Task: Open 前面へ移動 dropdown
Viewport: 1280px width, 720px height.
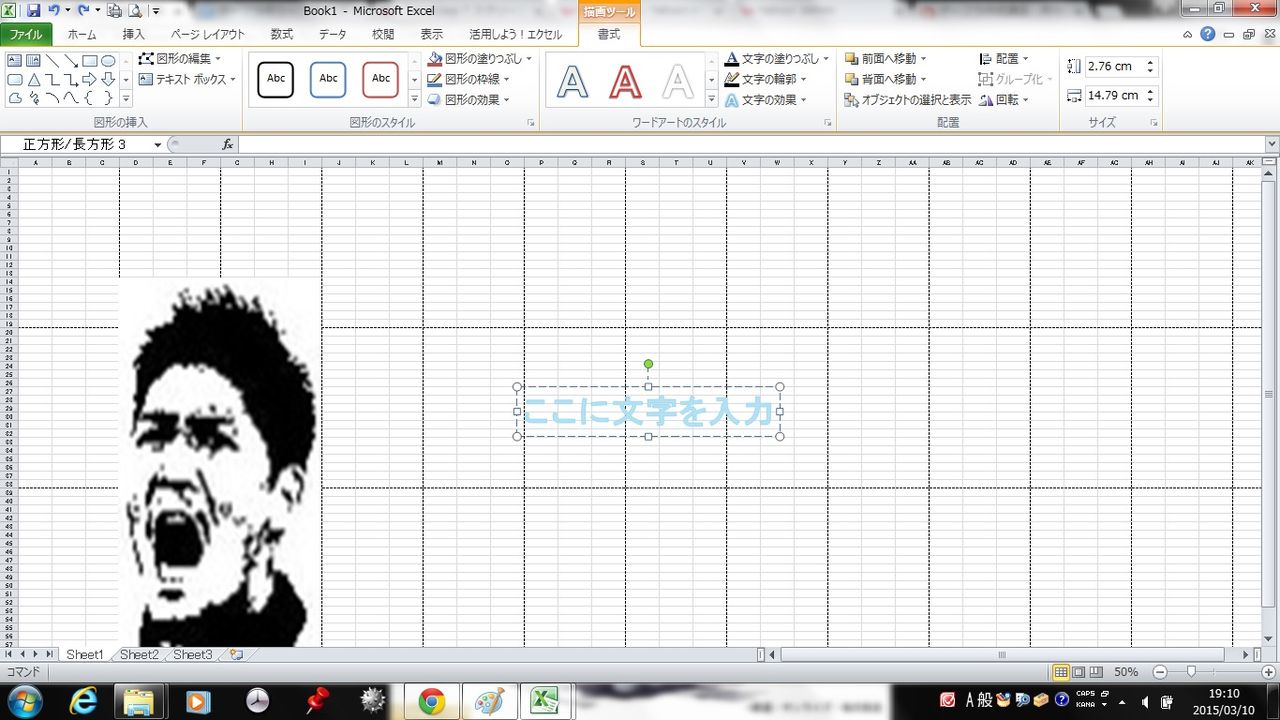Action: click(x=885, y=59)
